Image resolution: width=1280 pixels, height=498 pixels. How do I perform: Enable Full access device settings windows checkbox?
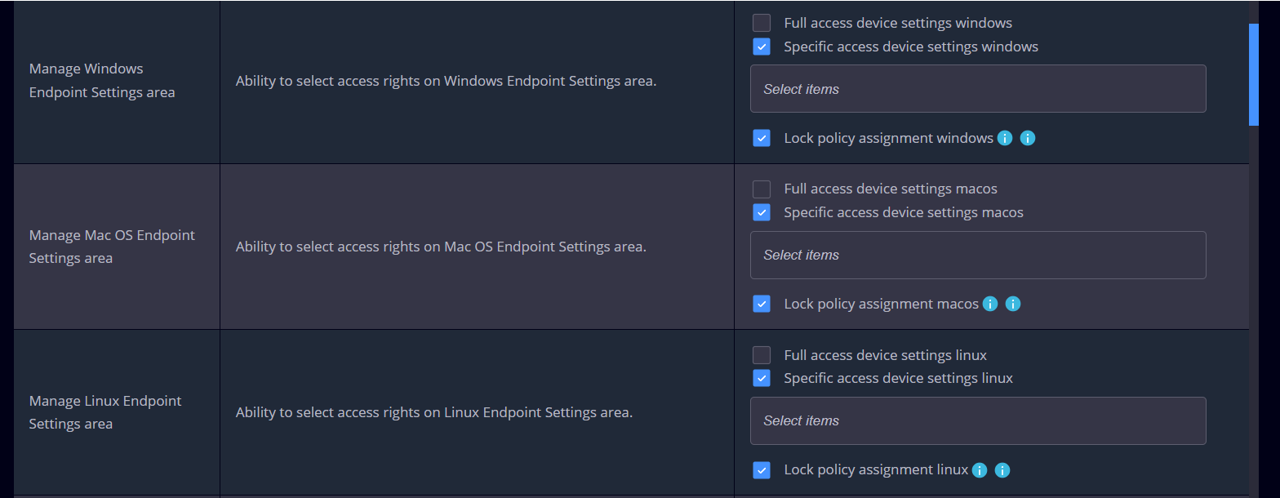point(762,23)
